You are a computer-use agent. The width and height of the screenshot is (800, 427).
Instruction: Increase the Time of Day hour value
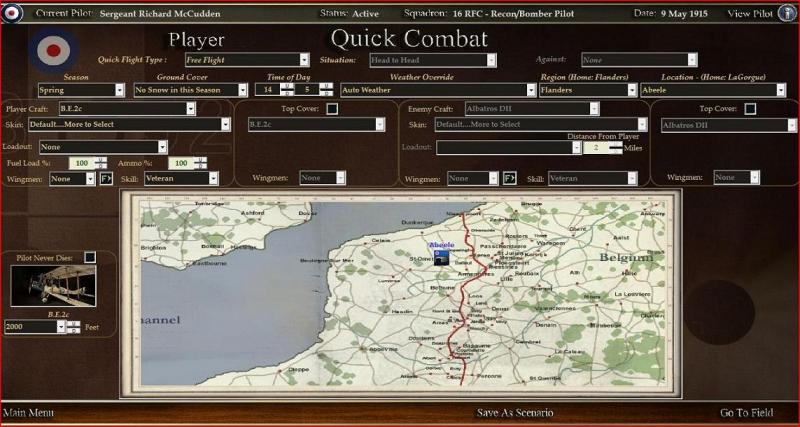(288, 86)
